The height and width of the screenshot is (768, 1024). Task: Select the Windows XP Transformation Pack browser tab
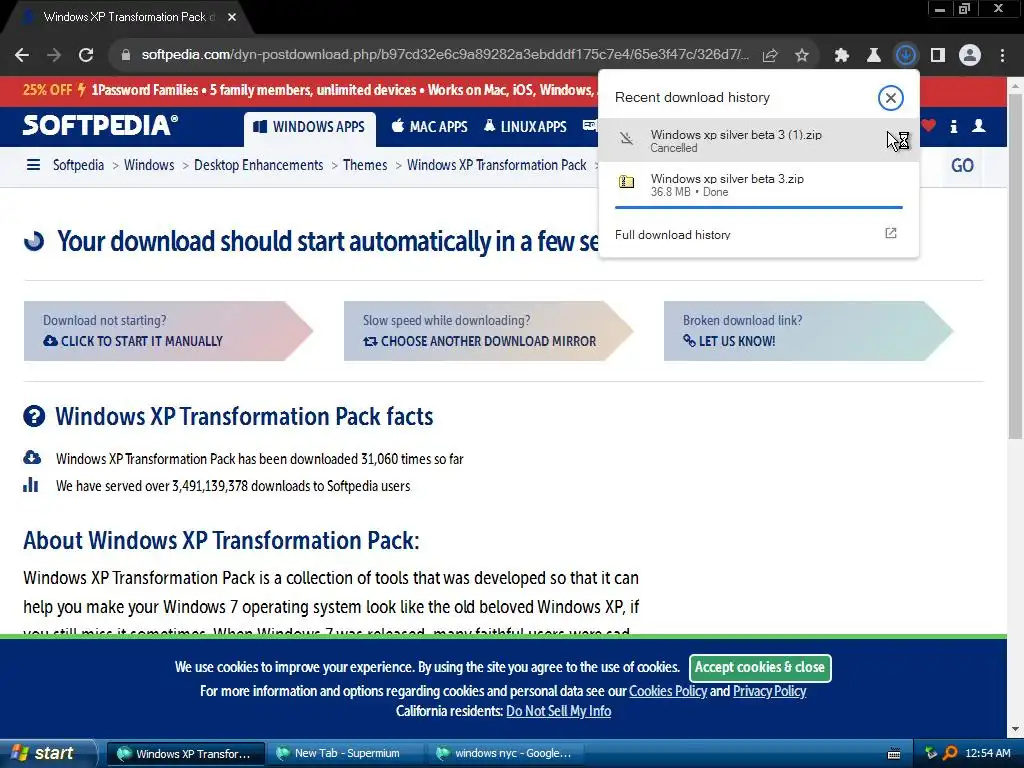point(128,17)
